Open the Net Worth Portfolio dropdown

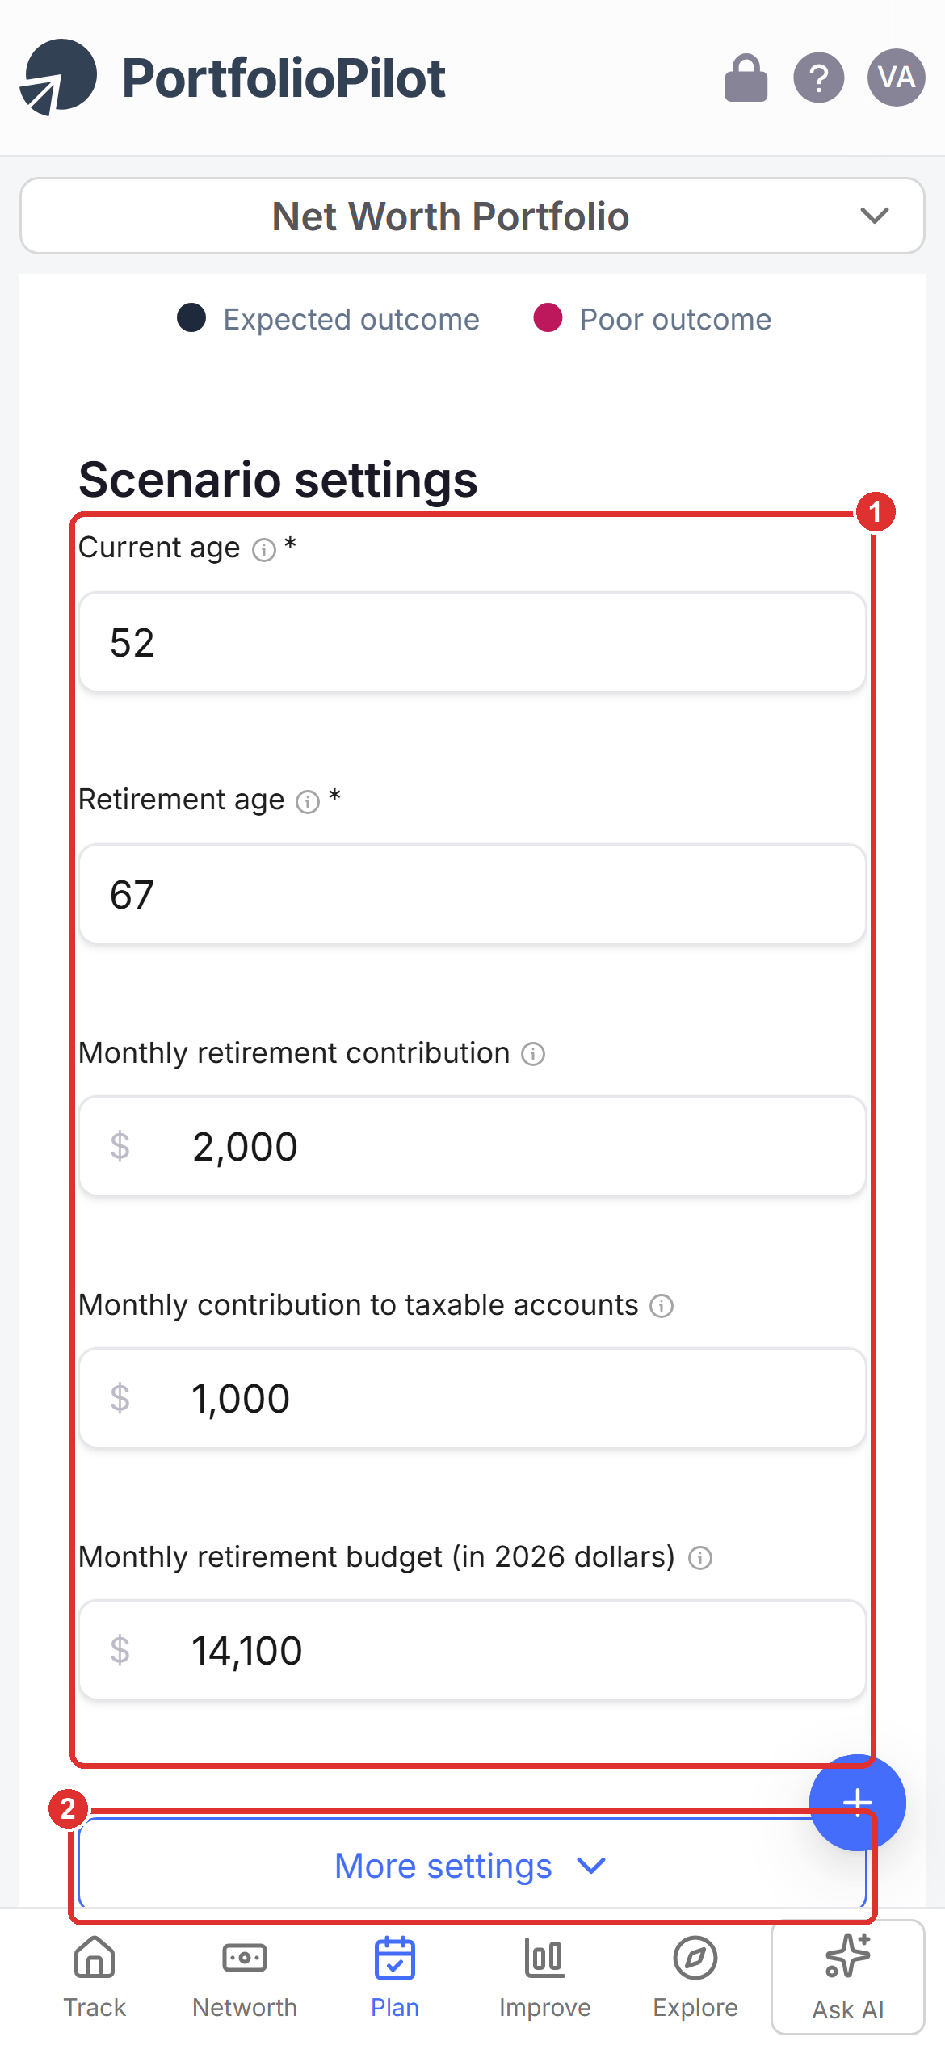472,216
